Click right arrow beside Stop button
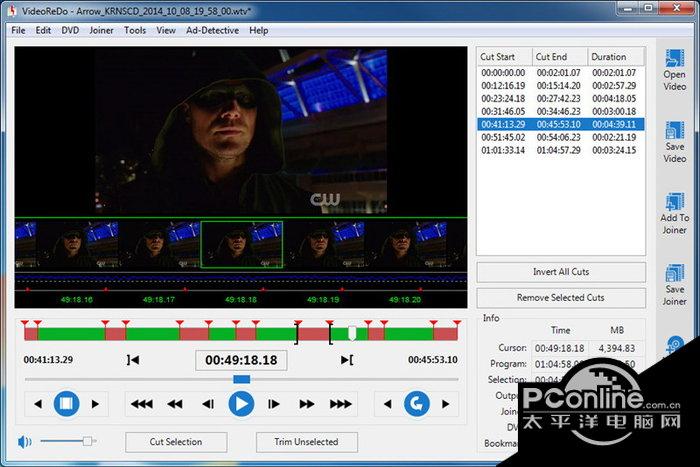Screen dimensions: 700x467 [95, 404]
